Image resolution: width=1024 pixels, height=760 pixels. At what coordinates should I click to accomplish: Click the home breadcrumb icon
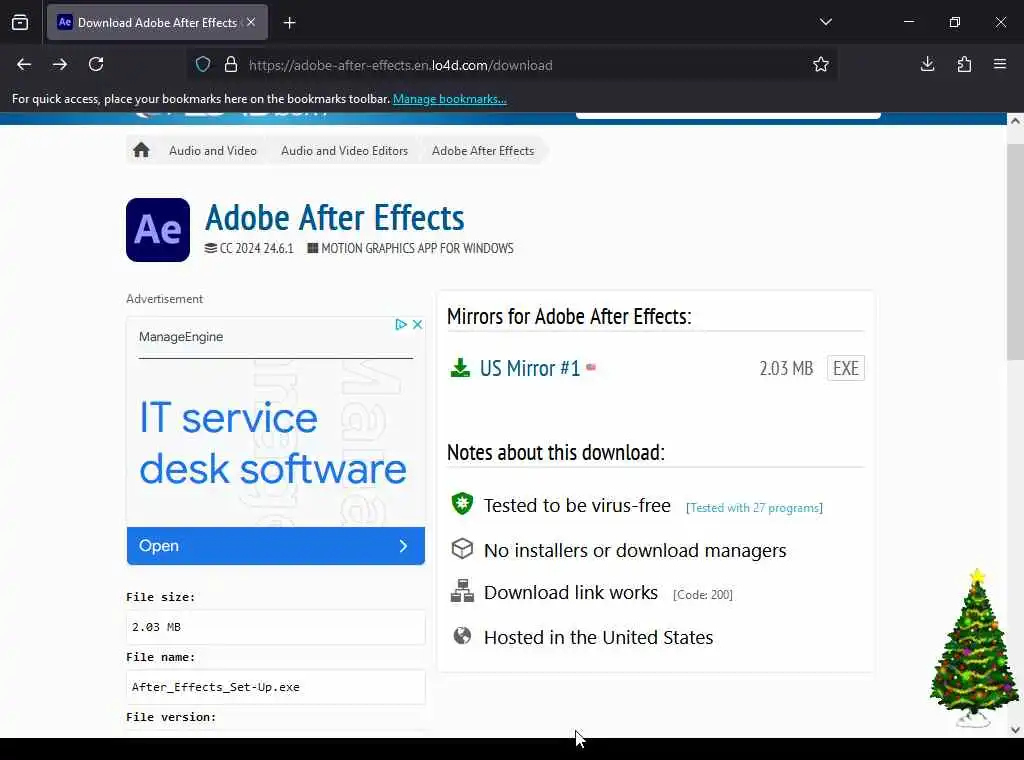[141, 150]
